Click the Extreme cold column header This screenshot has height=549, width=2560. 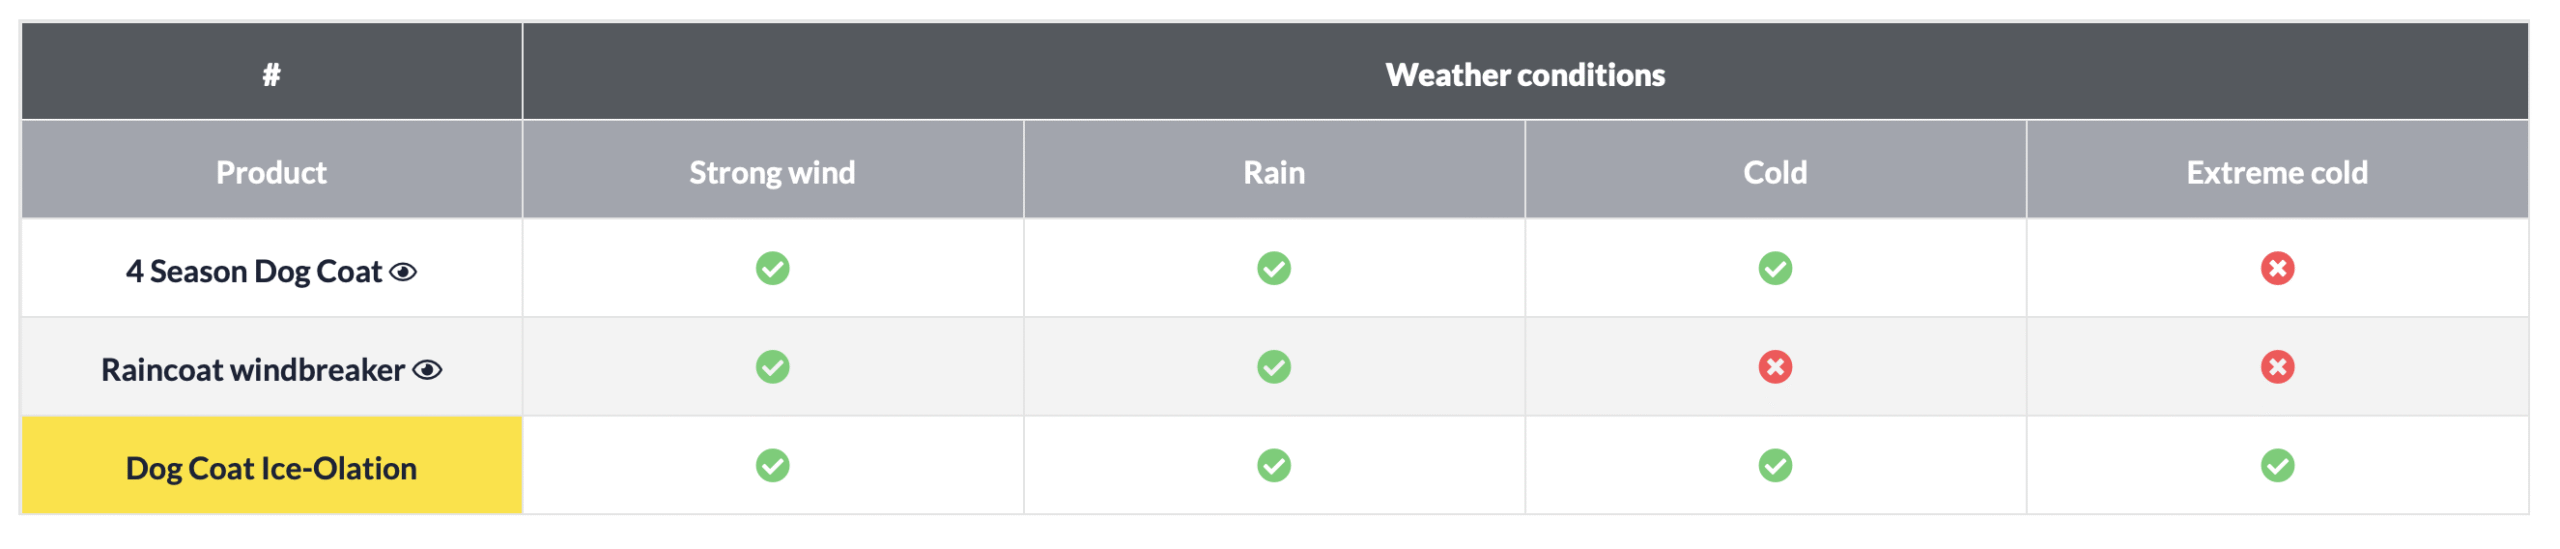pos(2276,173)
